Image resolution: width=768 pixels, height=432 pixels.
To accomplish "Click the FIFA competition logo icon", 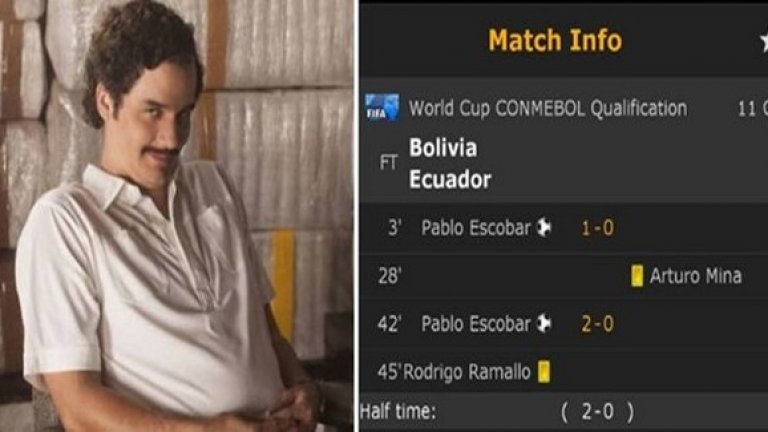I will click(382, 107).
